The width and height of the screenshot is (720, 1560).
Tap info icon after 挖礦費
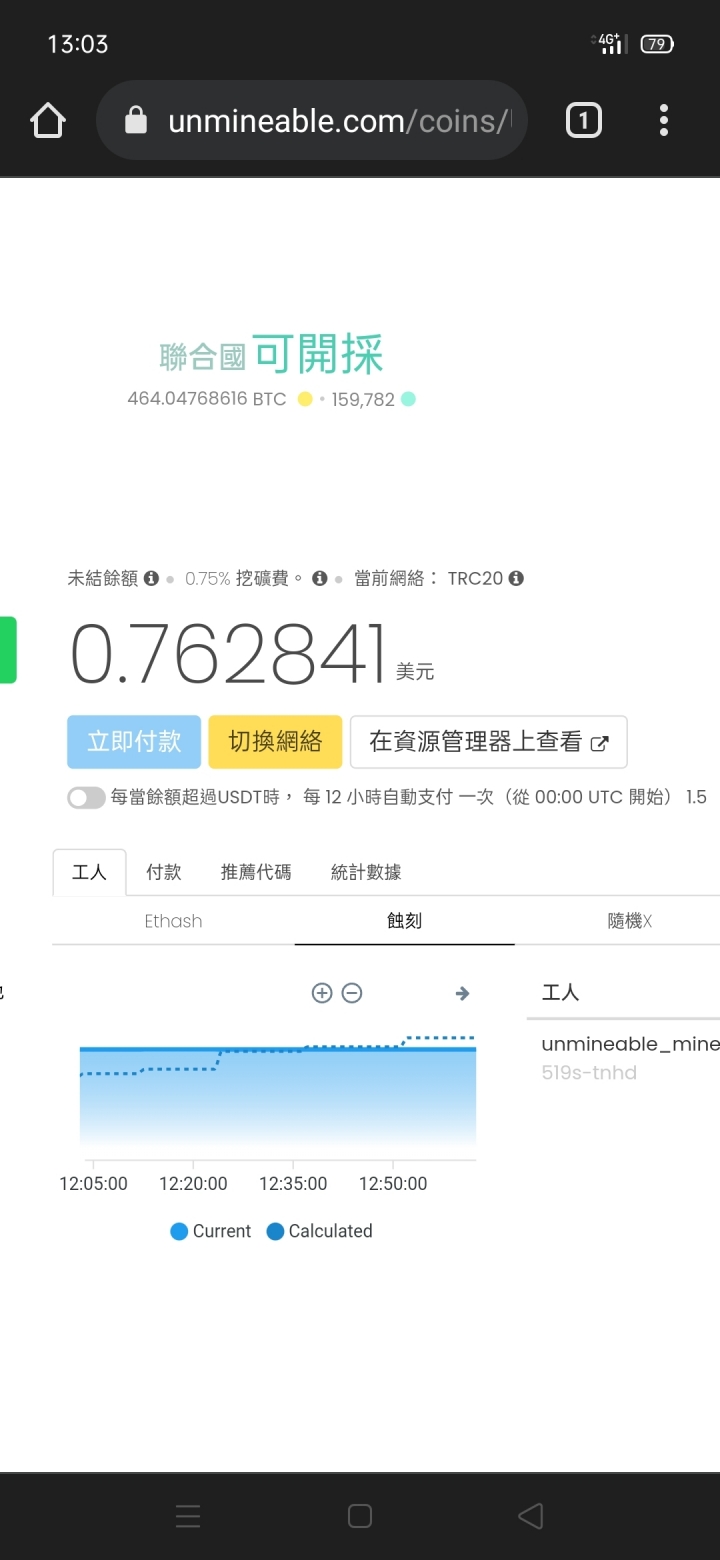pyautogui.click(x=320, y=578)
